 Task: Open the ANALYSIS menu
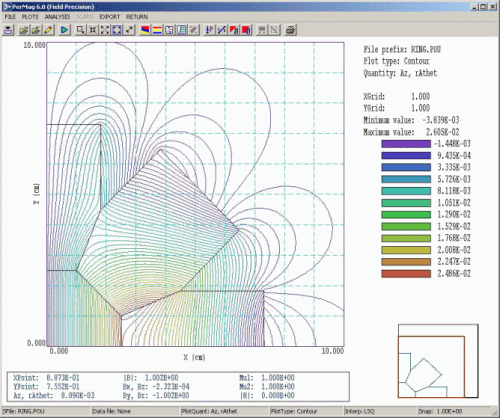[x=57, y=17]
